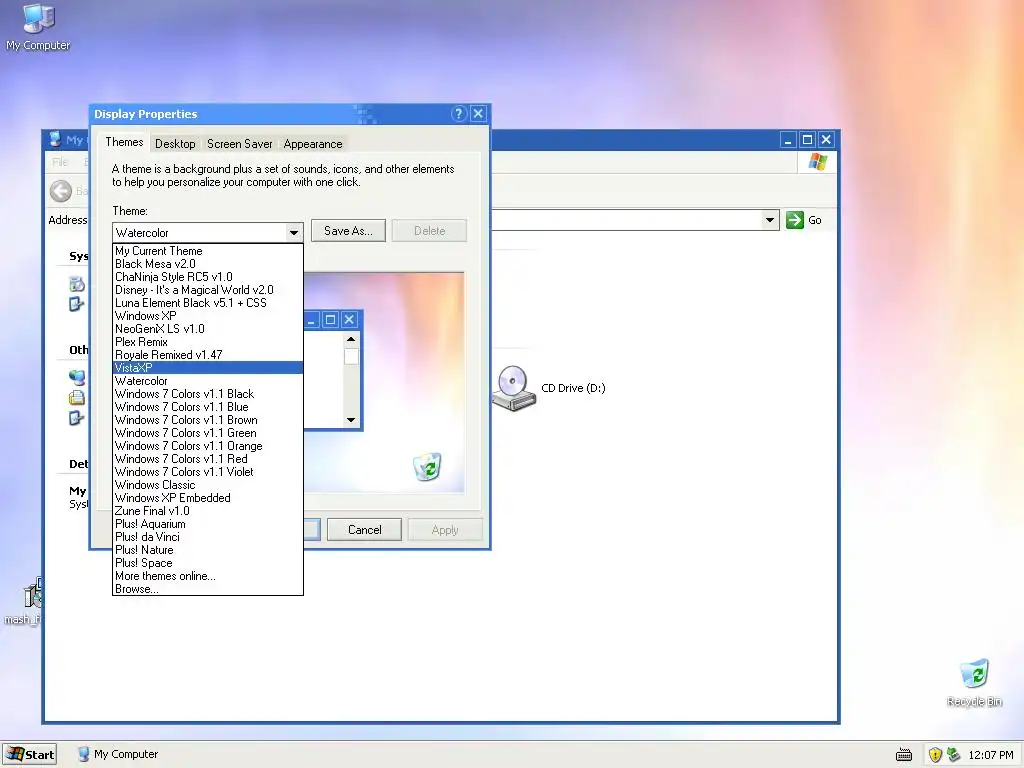Select My Current Theme from list

(x=208, y=251)
